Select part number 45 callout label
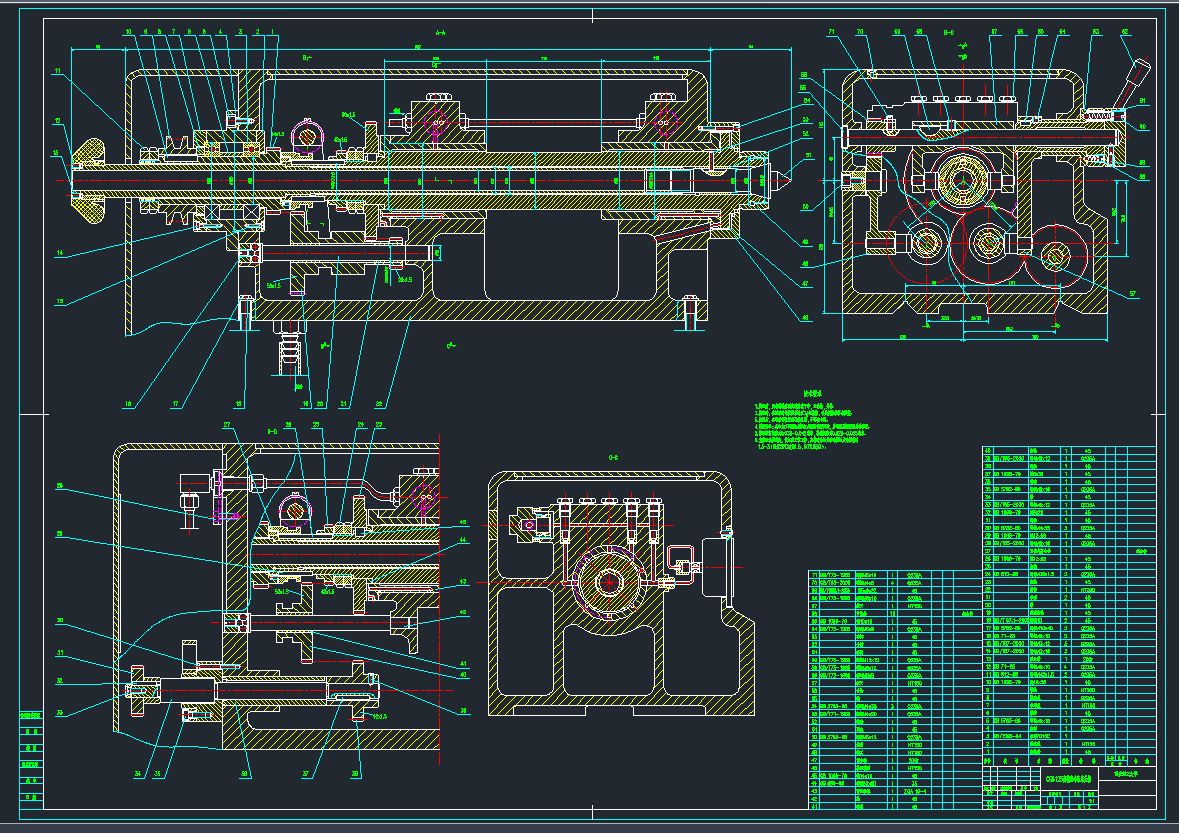Viewport: 1179px width, 833px height. click(x=463, y=521)
